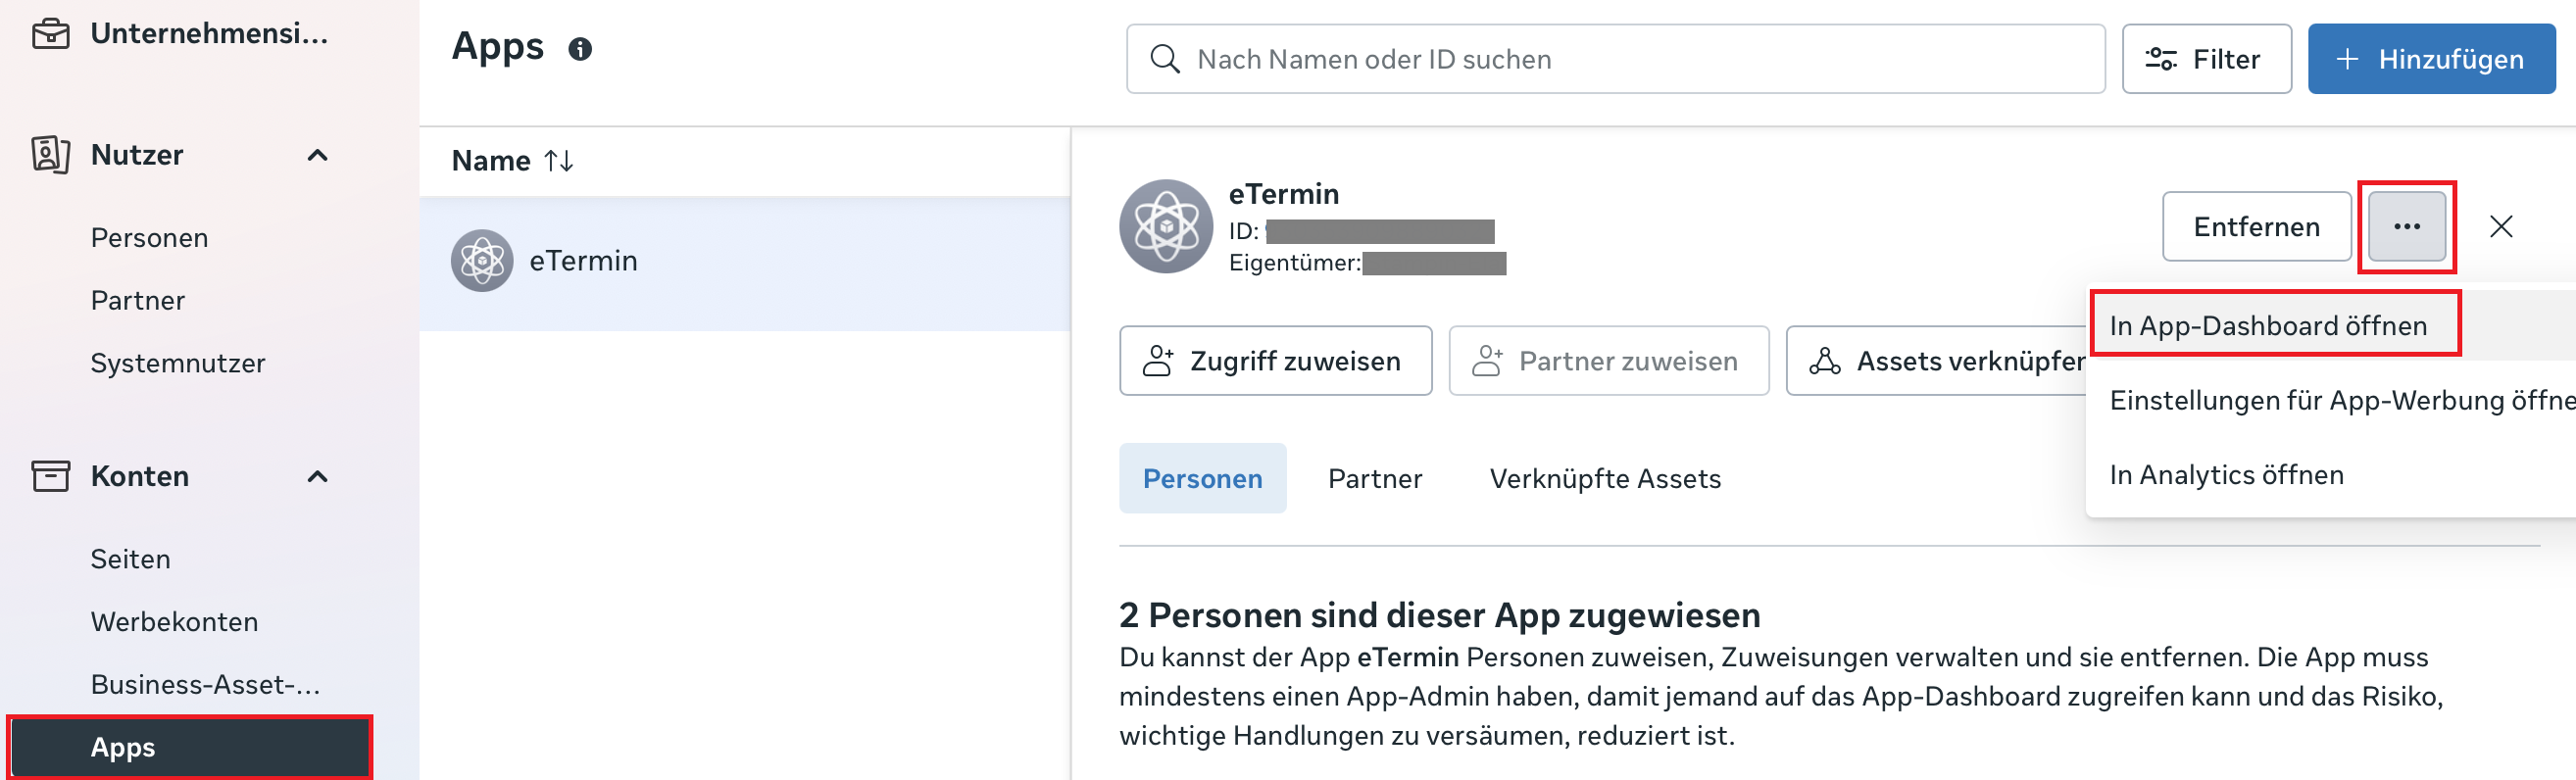The height and width of the screenshot is (780, 2576).
Task: Select the eTermin row in list
Action: (x=745, y=264)
